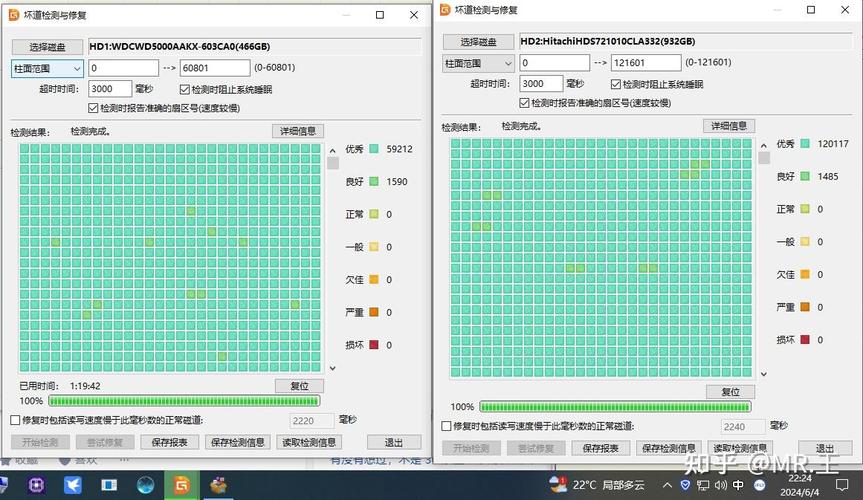Click 读取检测信息 in HD2 window
The image size is (863, 500).
tap(740, 448)
